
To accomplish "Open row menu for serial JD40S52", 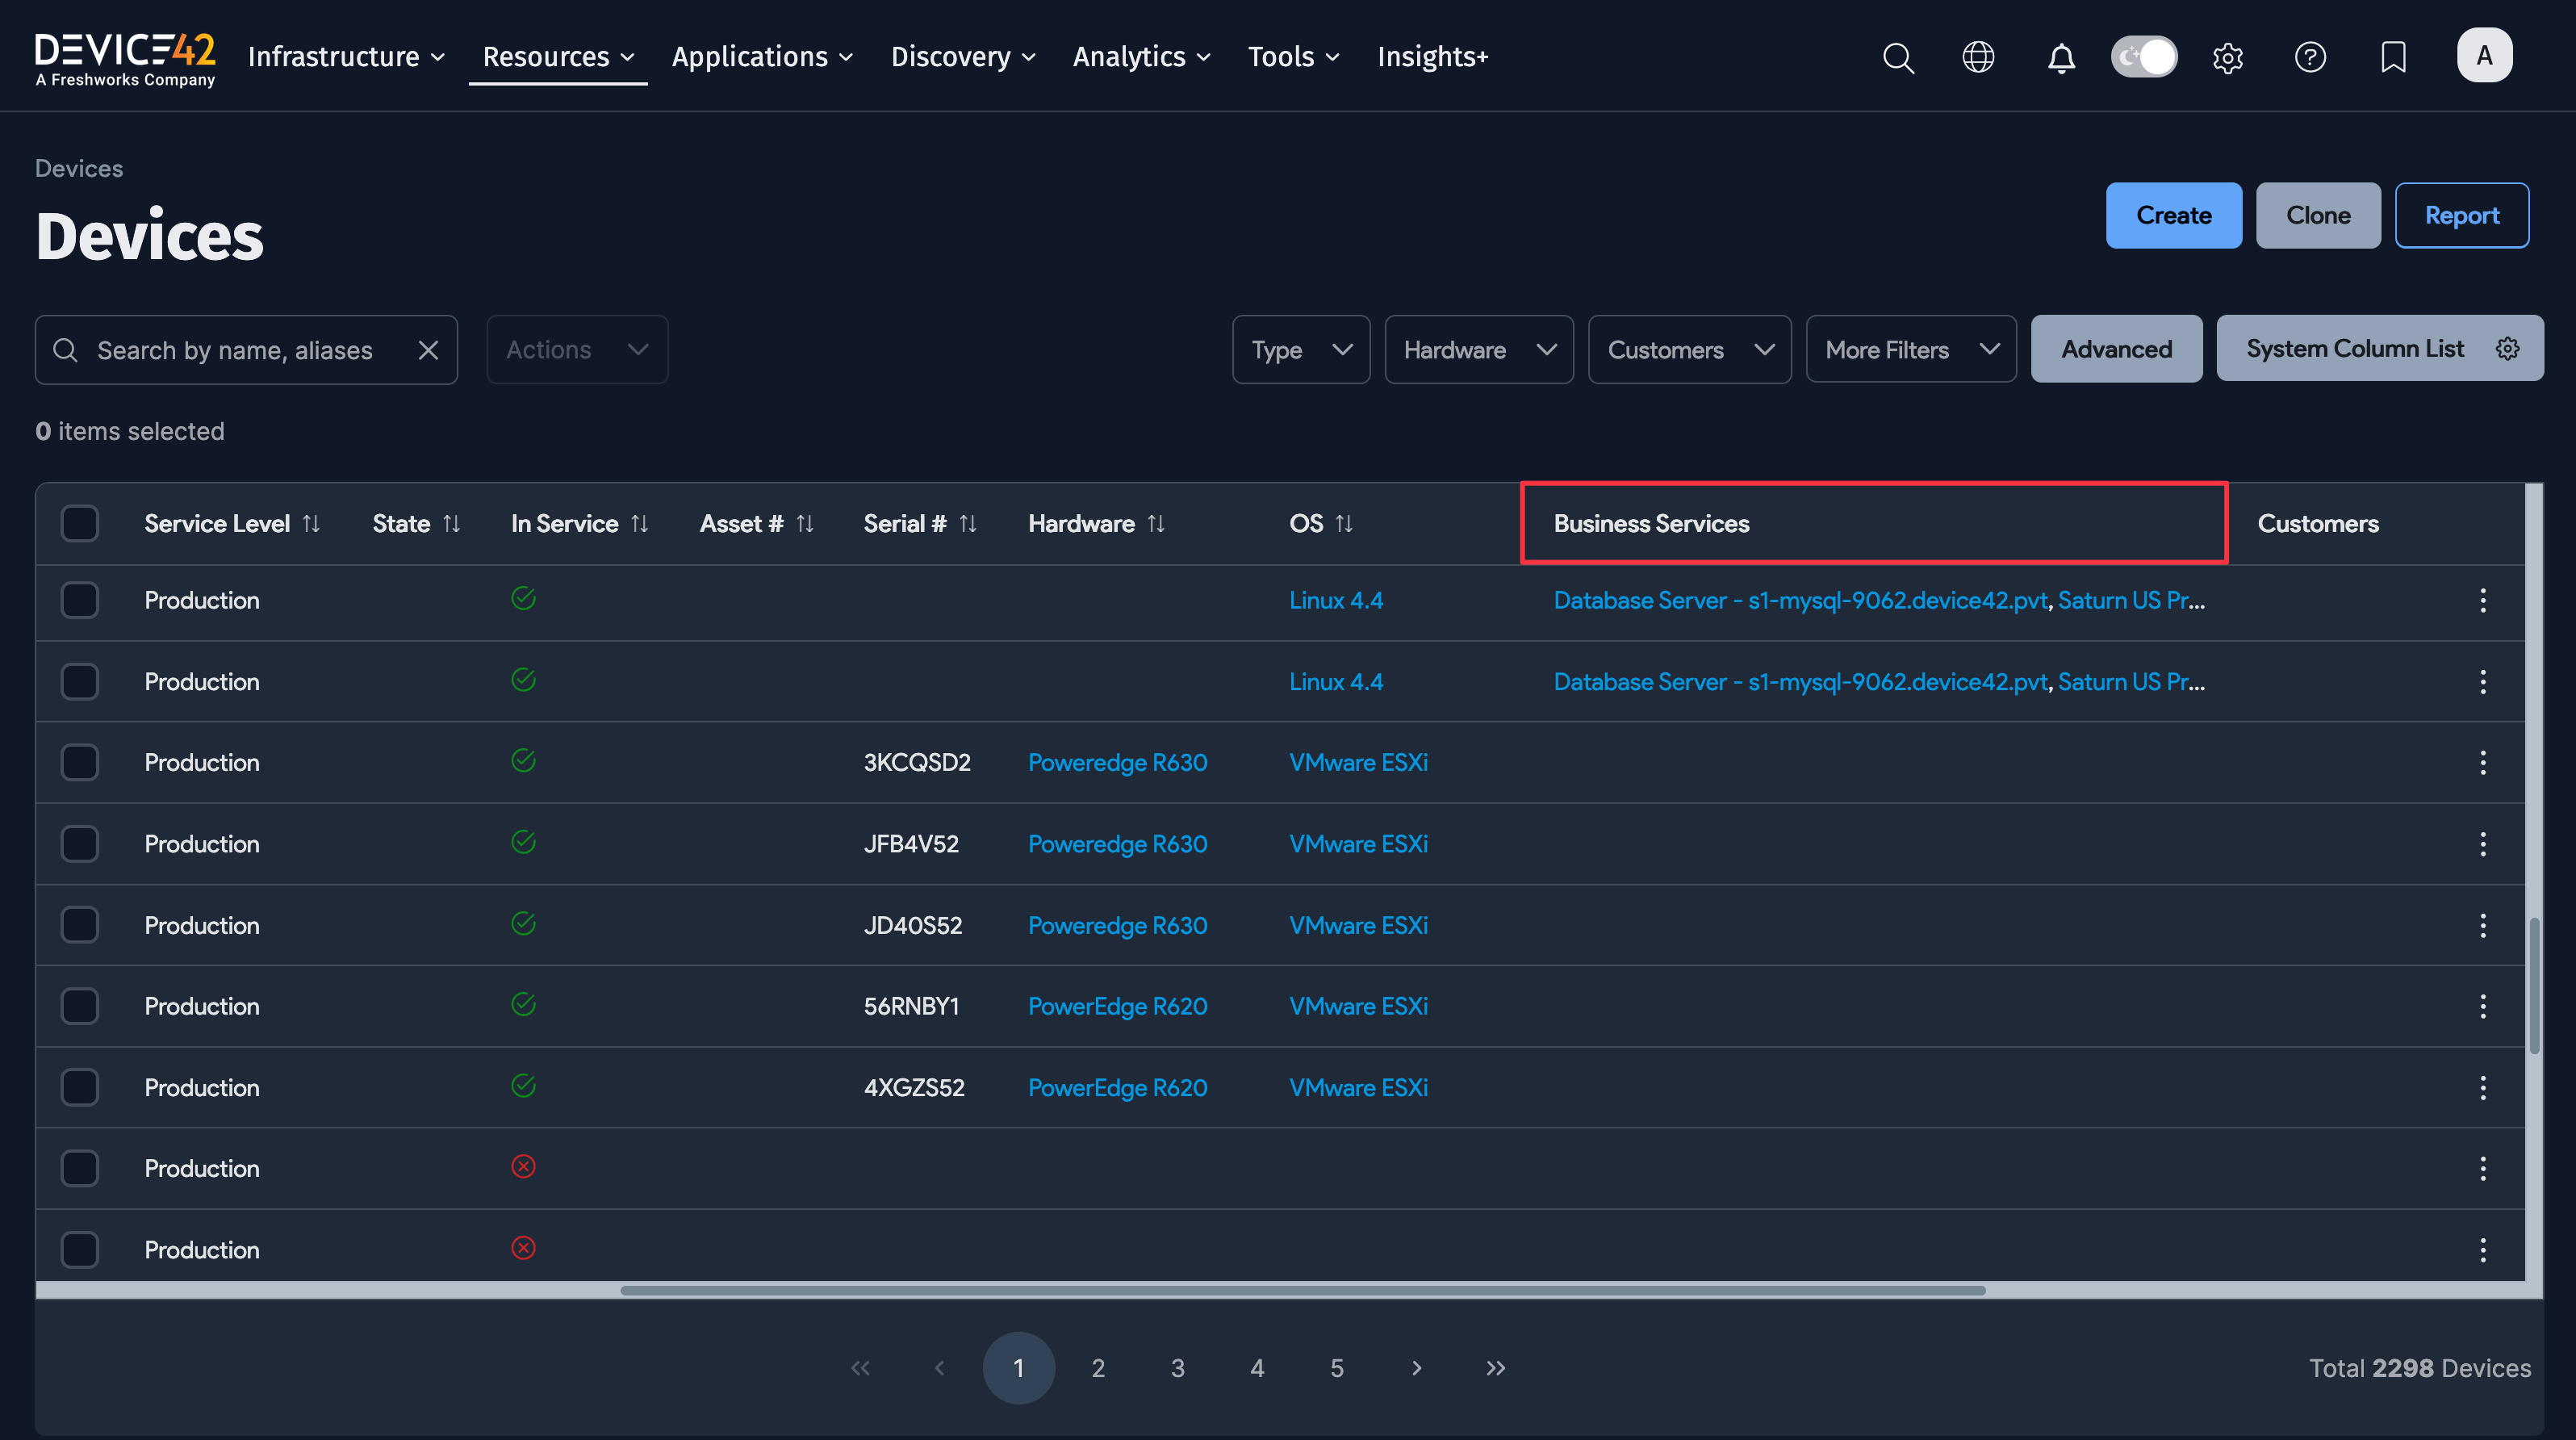I will 2483,925.
